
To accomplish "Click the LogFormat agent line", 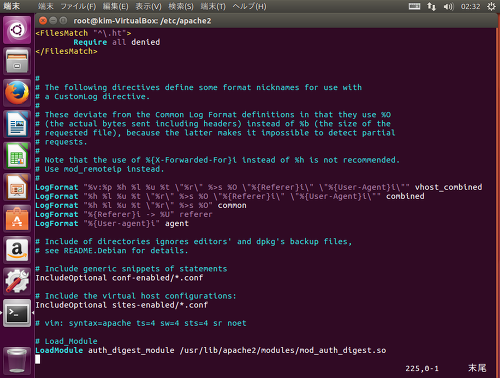I will [x=112, y=223].
